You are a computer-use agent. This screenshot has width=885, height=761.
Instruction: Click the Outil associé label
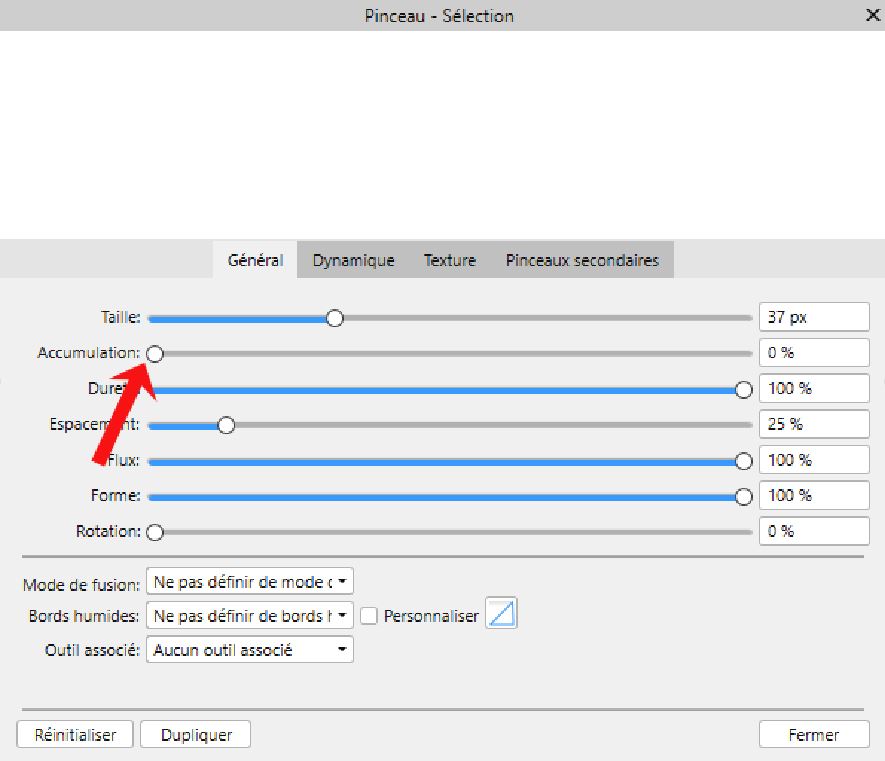click(x=93, y=650)
